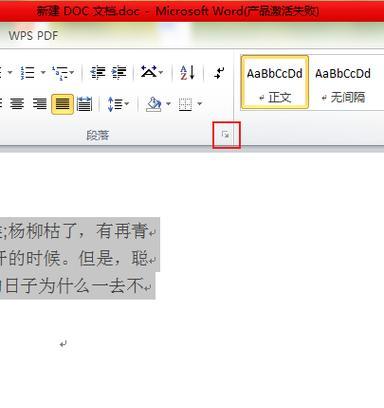Expand the borders dropdown arrow
The image size is (384, 408).
tap(200, 104)
